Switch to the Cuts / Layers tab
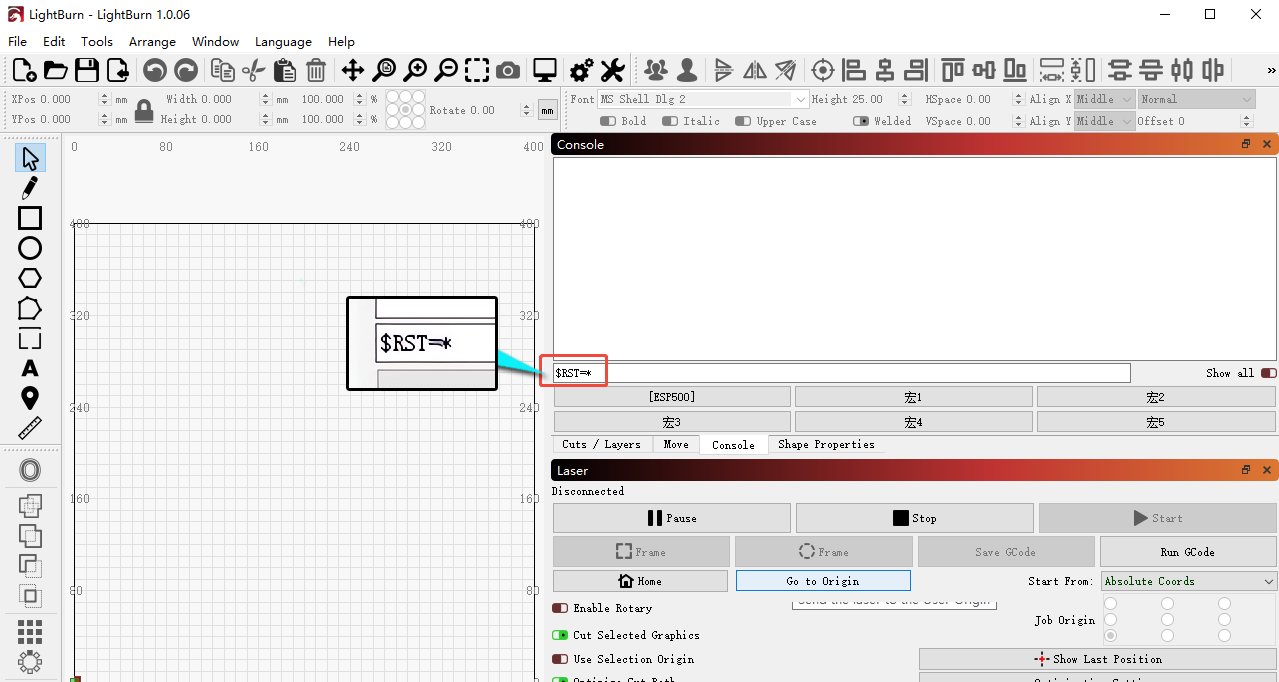The image size is (1279, 682). click(601, 444)
